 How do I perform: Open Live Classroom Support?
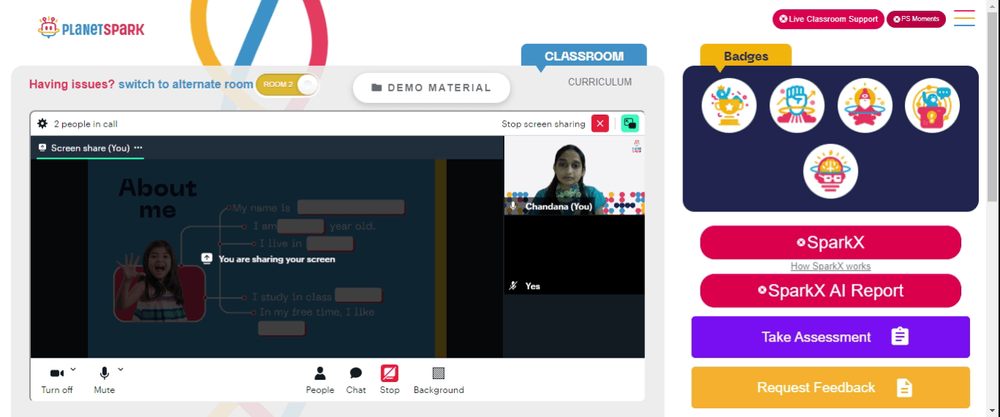coord(828,19)
